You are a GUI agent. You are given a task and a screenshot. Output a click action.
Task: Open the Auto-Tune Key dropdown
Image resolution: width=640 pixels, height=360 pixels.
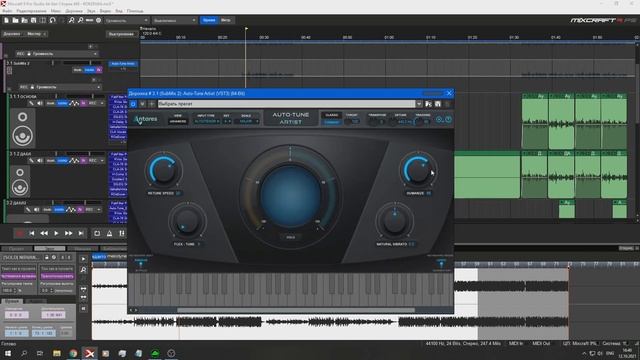(227, 121)
